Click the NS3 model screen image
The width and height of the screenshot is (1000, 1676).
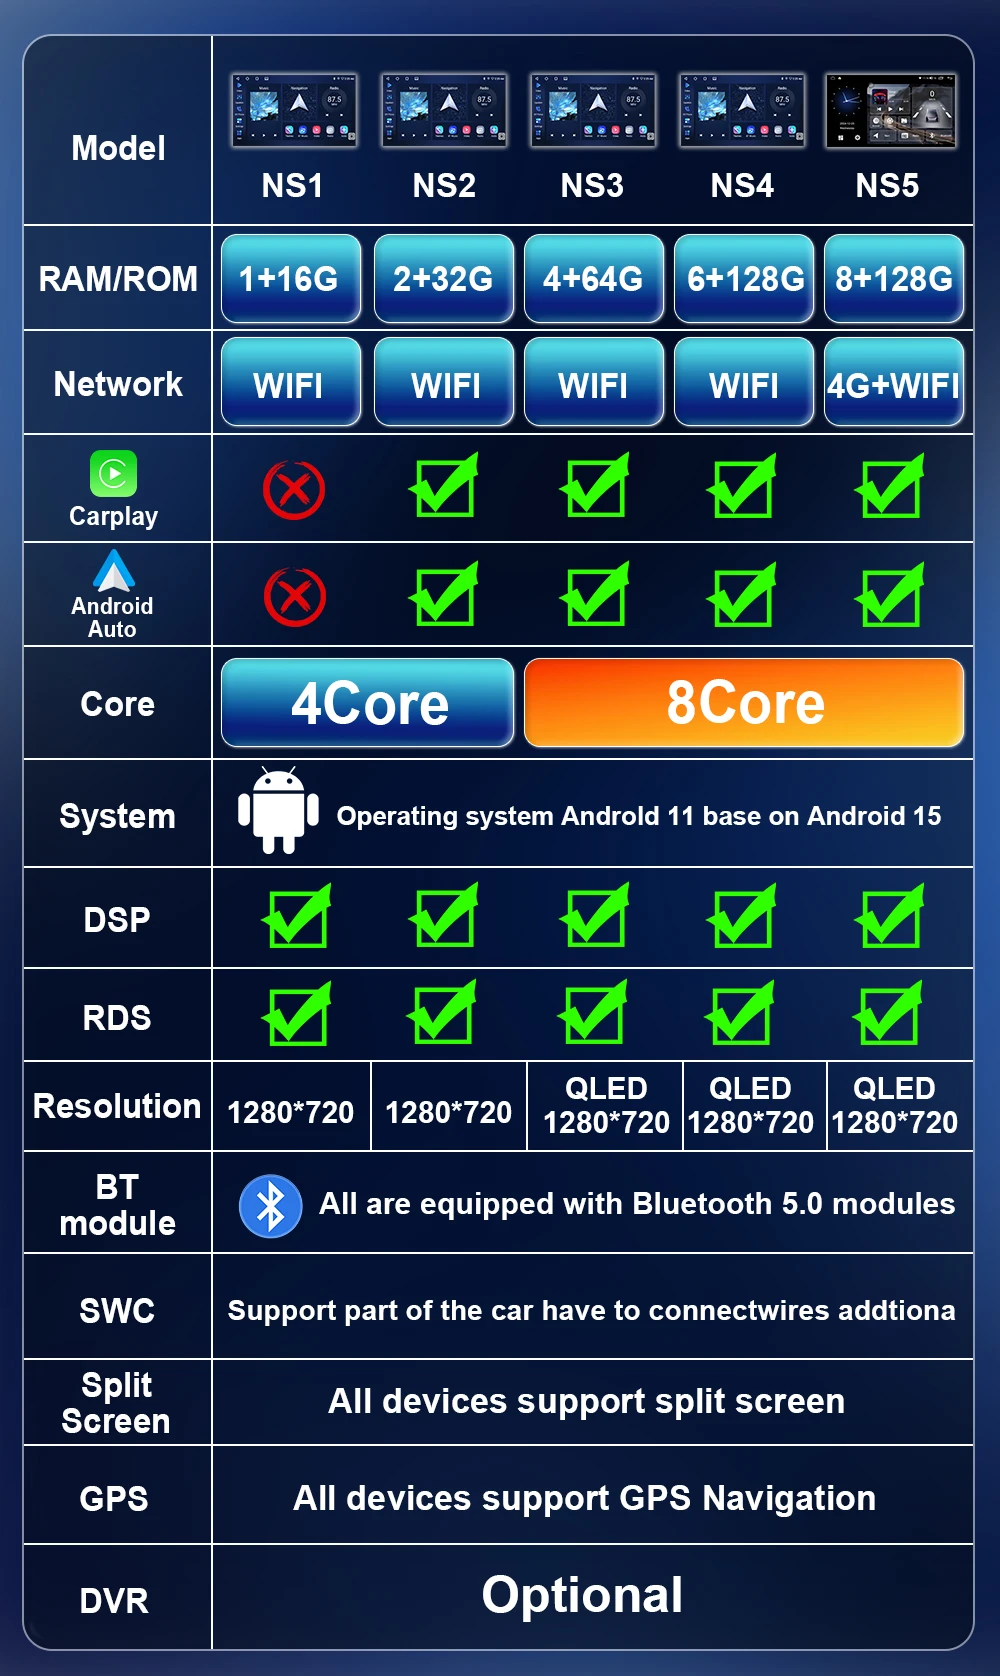593,110
